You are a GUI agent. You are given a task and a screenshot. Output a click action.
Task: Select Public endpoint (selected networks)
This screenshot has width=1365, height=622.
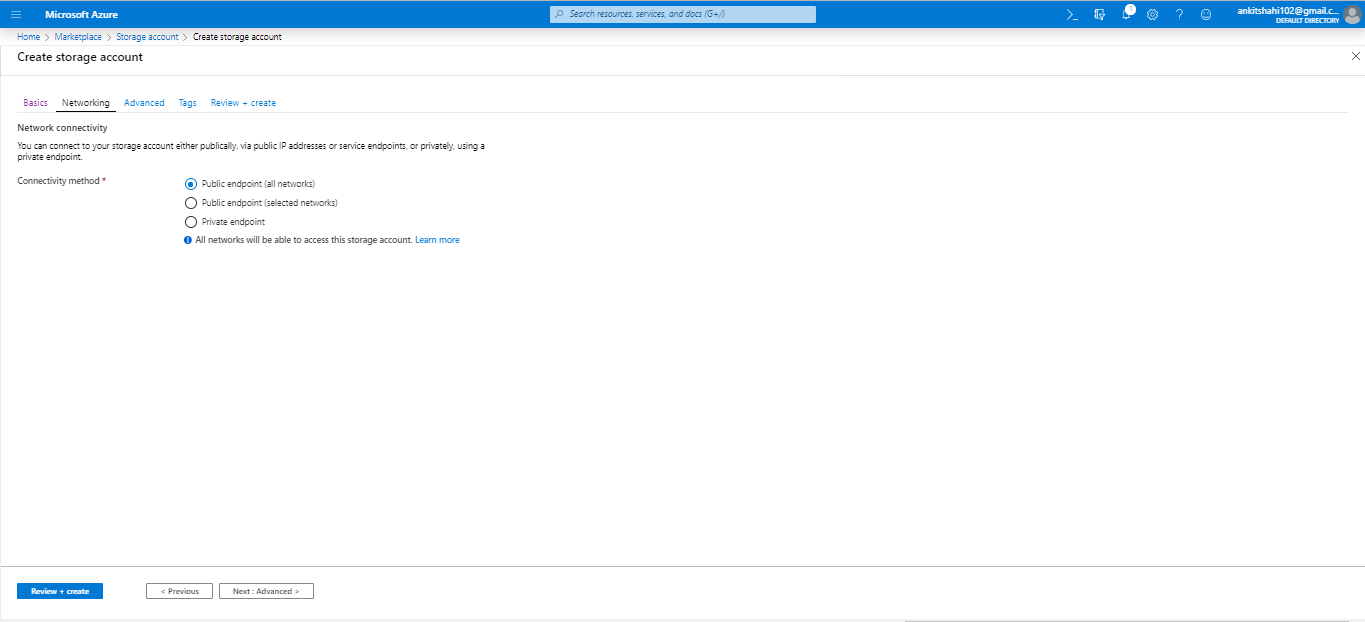[x=190, y=202]
